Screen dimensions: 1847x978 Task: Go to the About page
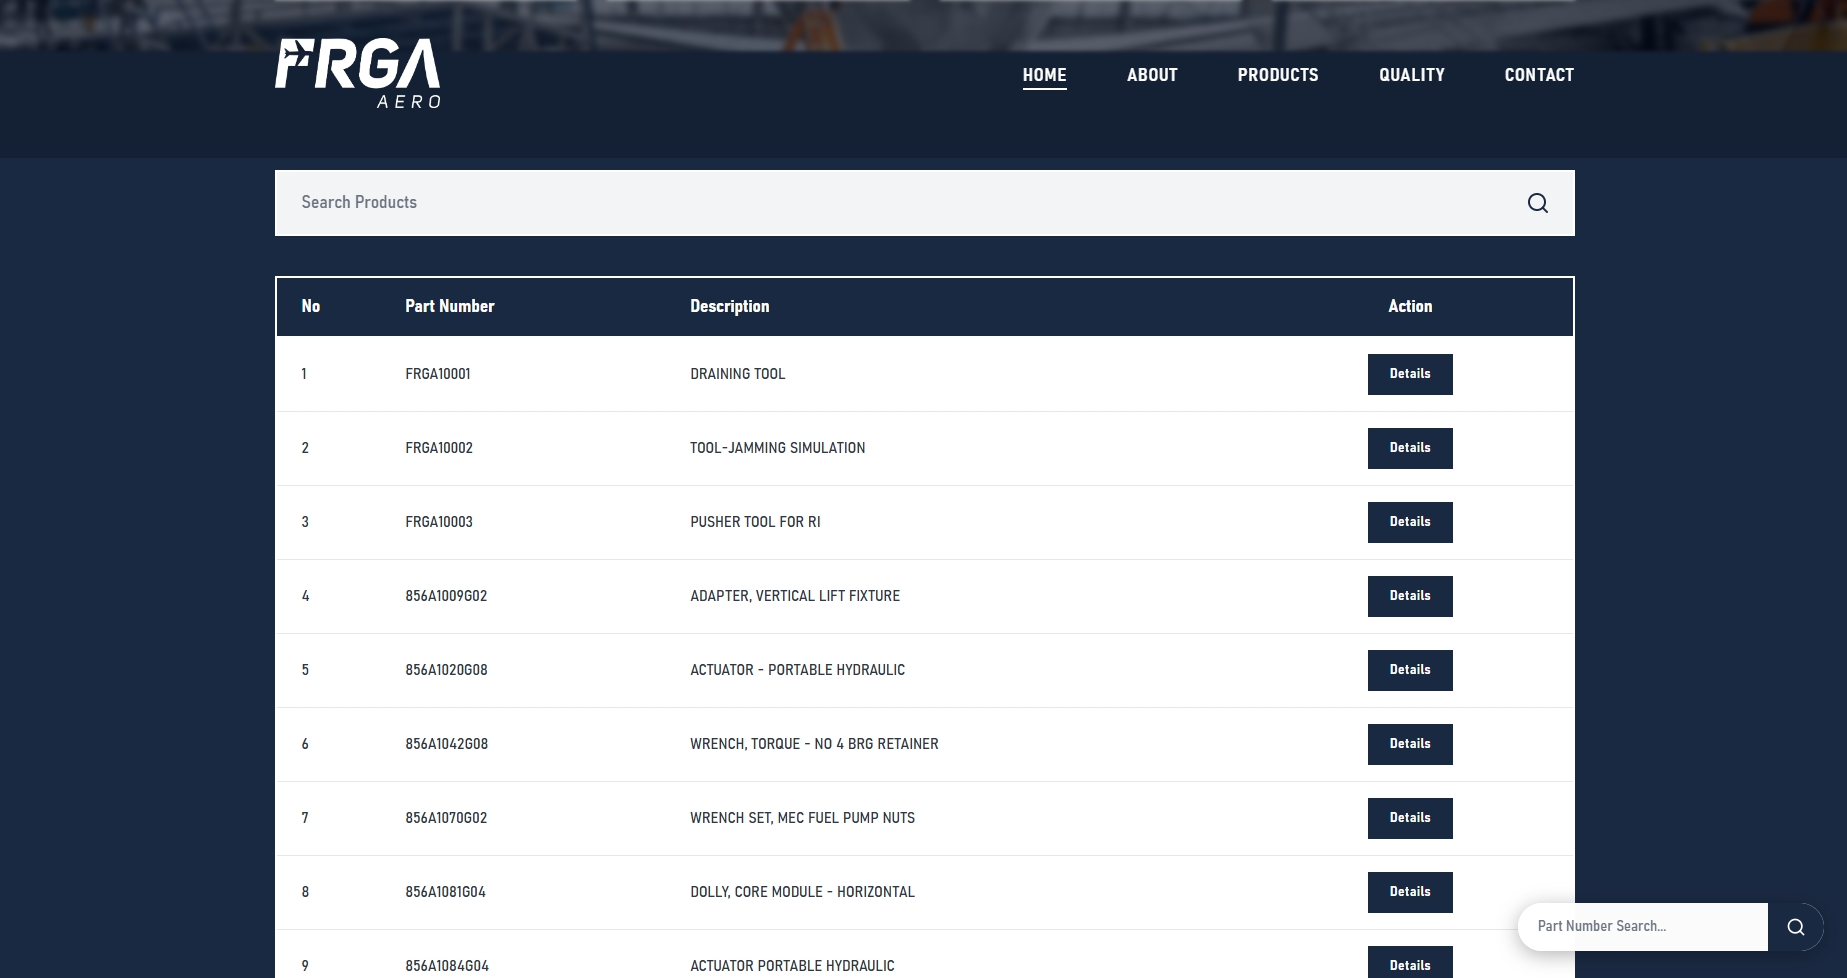point(1151,75)
